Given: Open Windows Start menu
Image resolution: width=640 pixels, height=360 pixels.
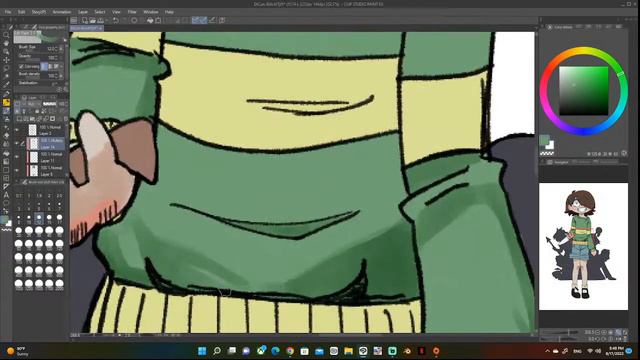Looking at the screenshot, I should (202, 351).
